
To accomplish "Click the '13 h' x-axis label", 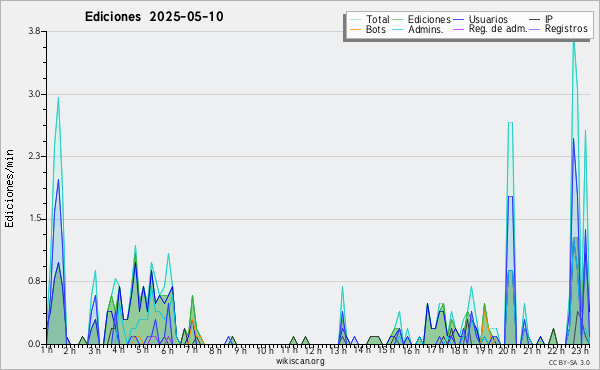I will tap(338, 350).
